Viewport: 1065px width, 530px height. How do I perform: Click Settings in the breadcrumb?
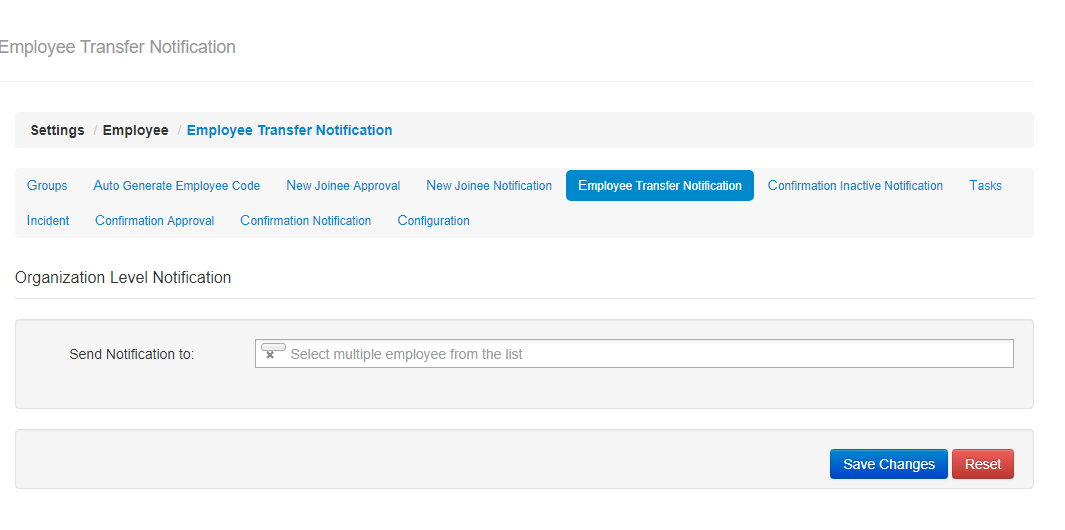pos(57,130)
